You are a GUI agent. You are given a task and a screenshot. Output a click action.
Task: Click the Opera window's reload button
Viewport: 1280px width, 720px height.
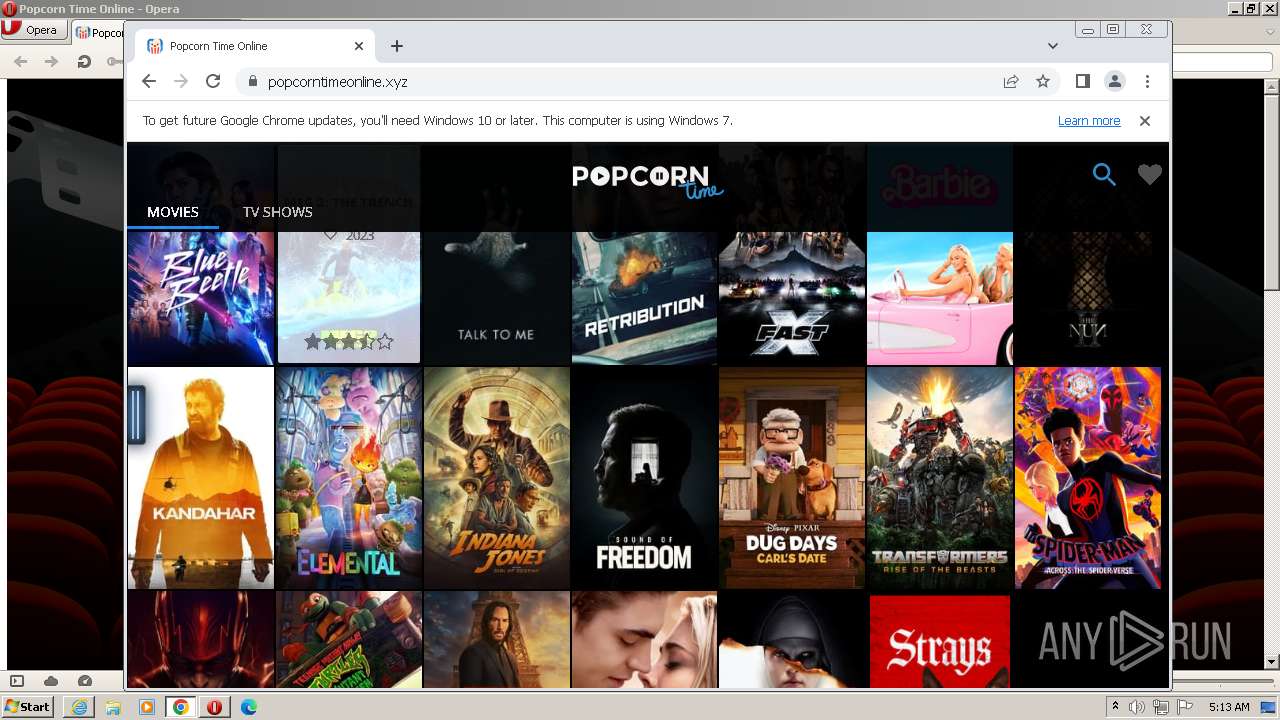click(84, 61)
